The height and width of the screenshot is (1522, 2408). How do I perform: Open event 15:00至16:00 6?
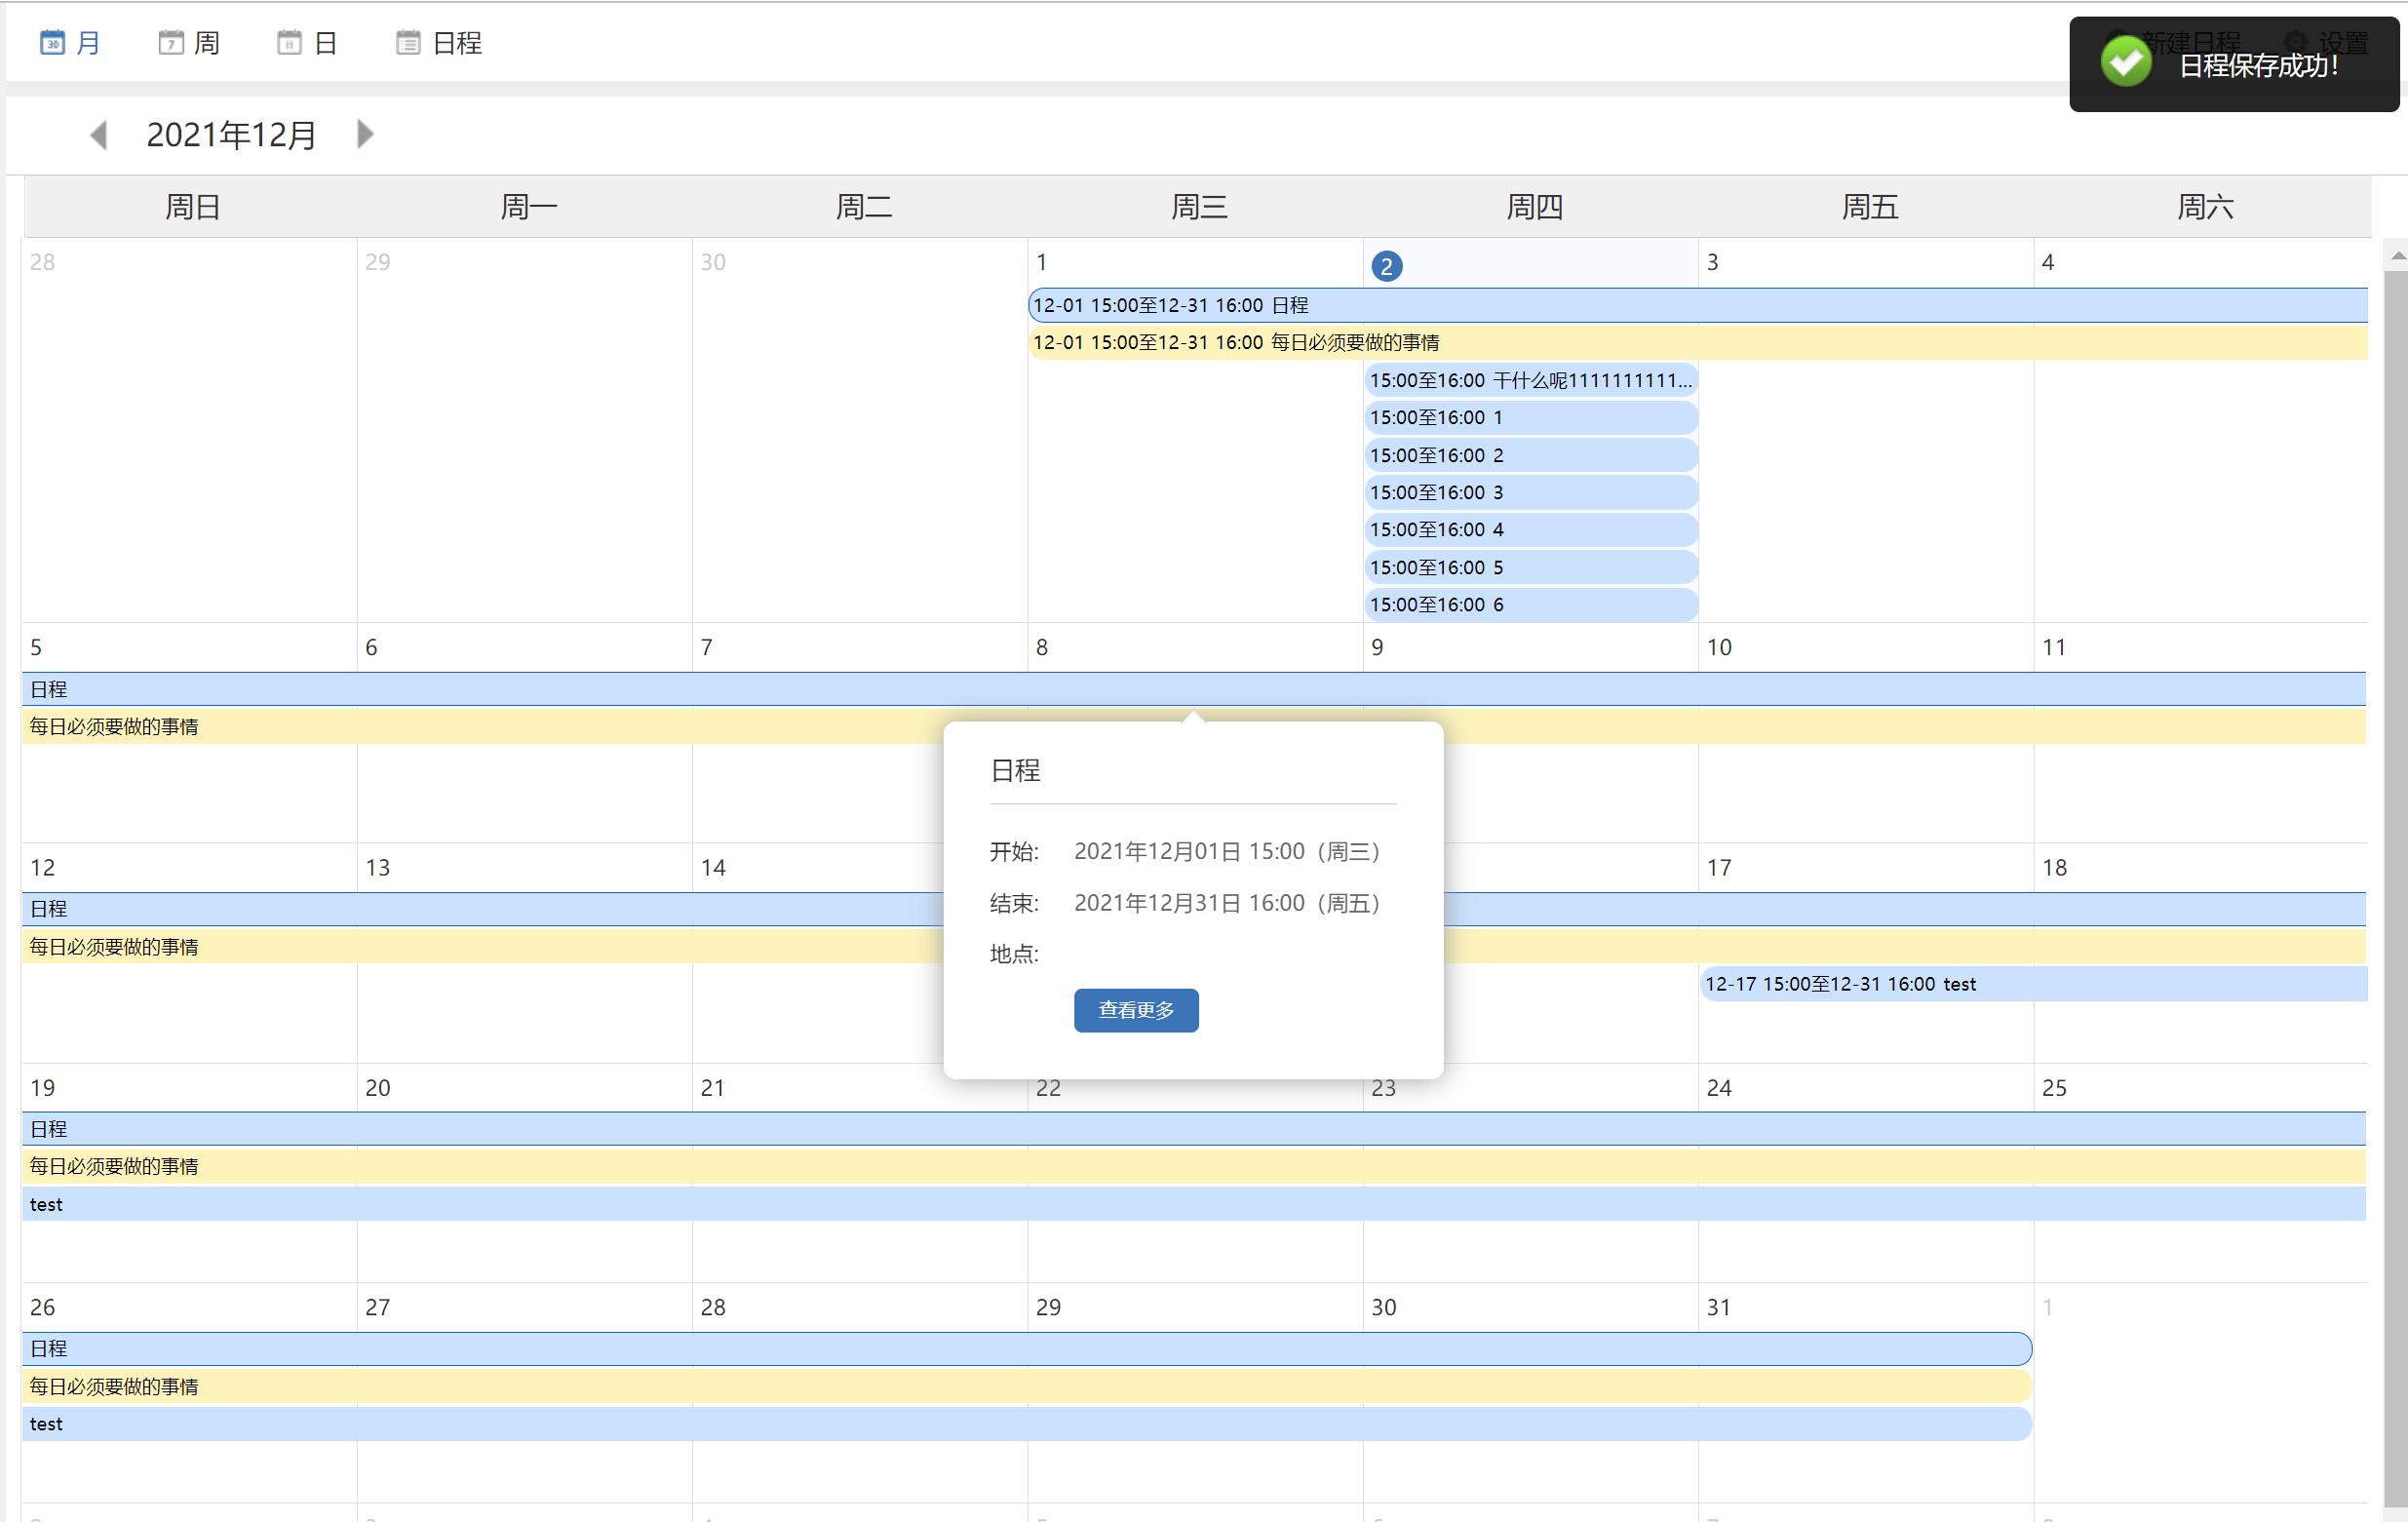pyautogui.click(x=1530, y=604)
